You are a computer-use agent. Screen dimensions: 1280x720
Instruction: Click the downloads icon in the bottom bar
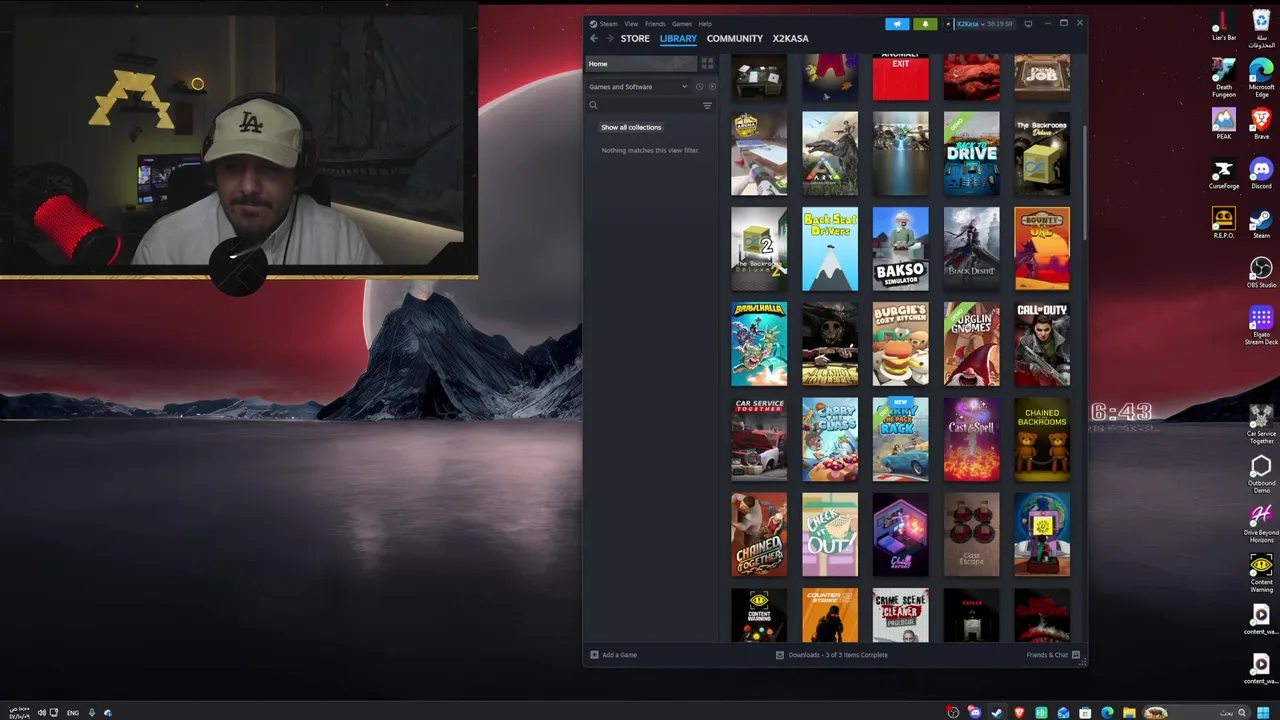pyautogui.click(x=780, y=655)
